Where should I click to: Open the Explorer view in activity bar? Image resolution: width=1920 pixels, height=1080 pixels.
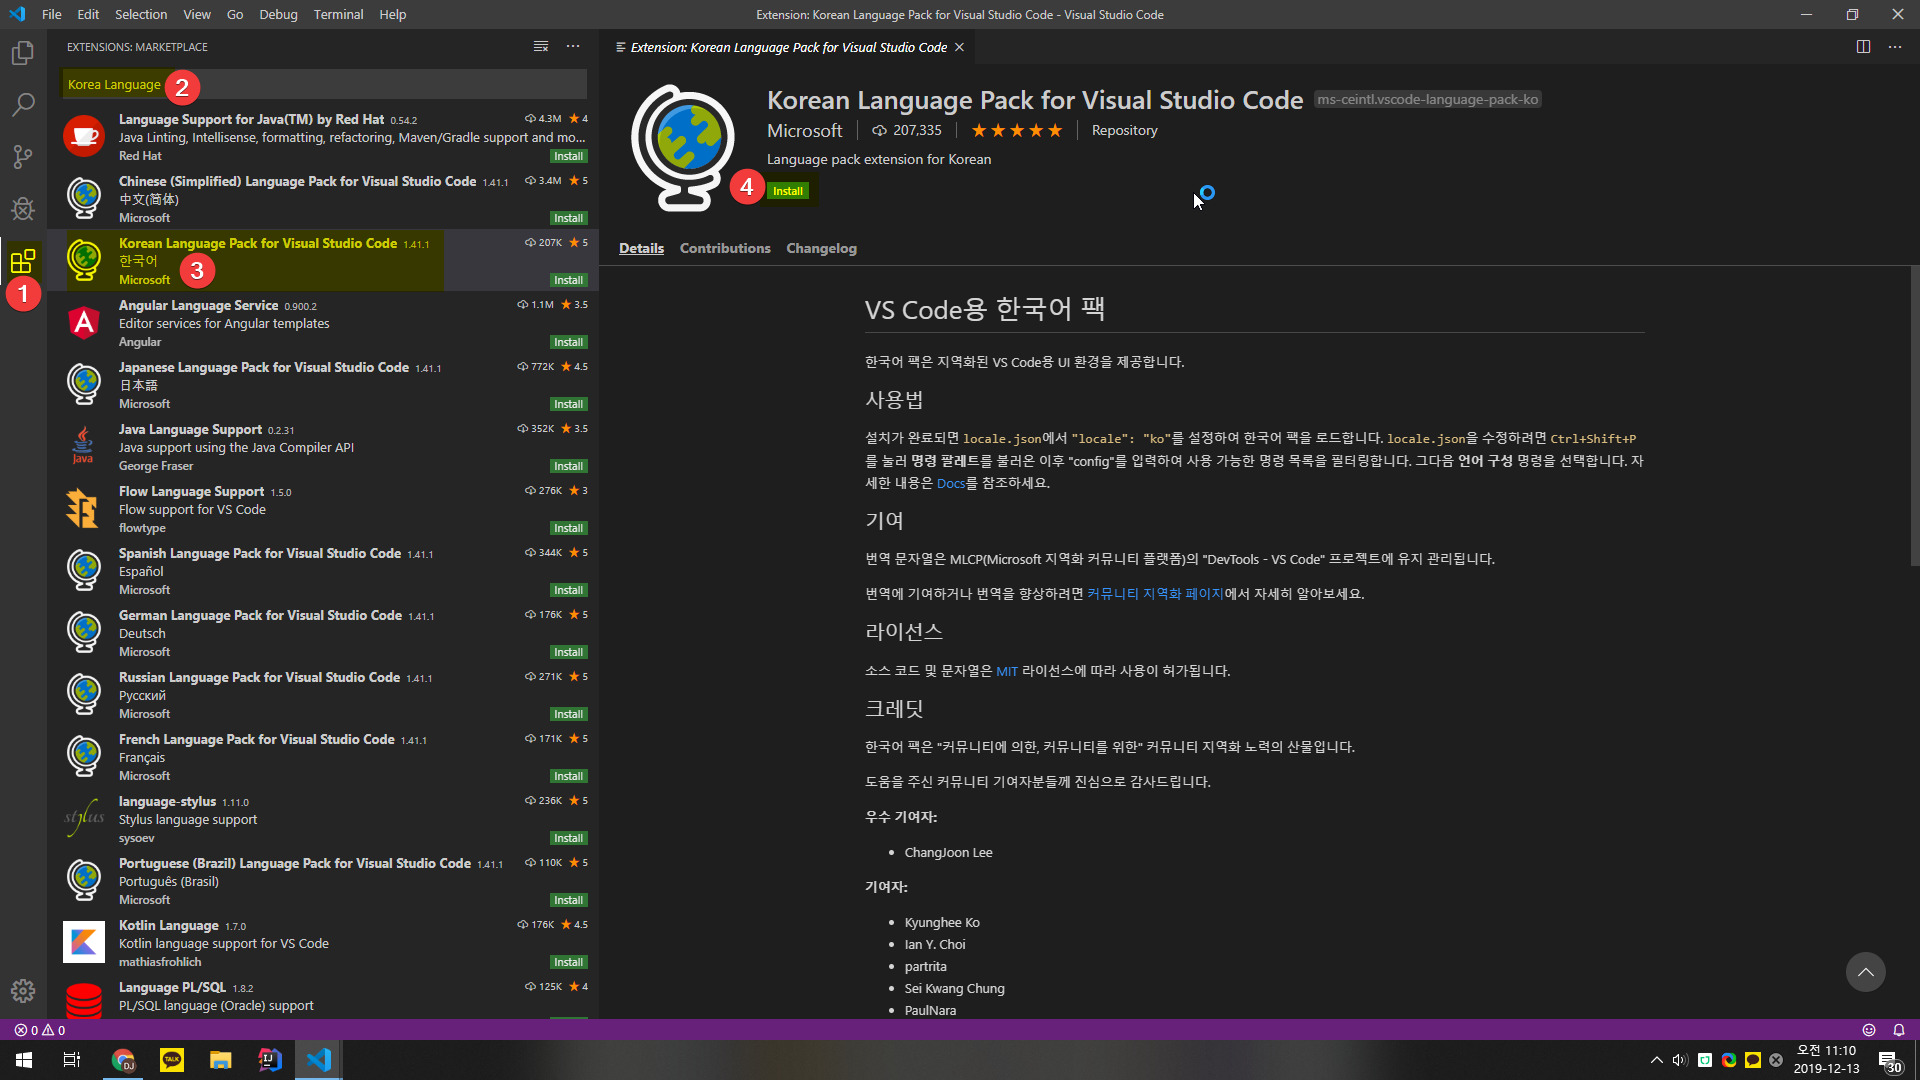[x=23, y=53]
